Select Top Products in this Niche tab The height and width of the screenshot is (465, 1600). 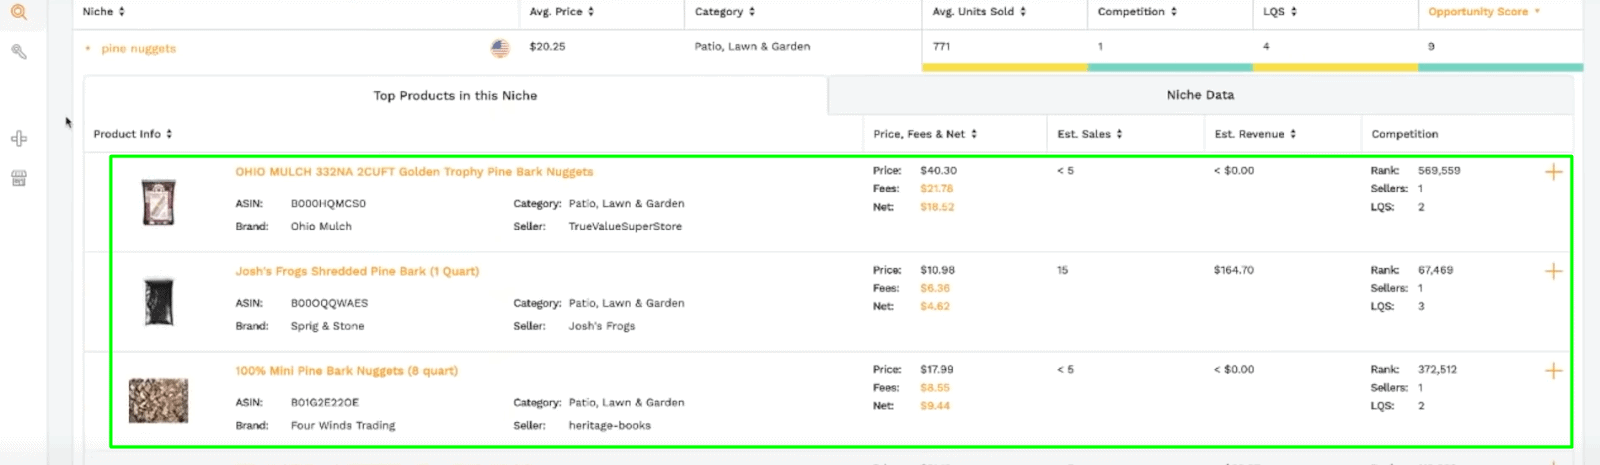(x=455, y=96)
